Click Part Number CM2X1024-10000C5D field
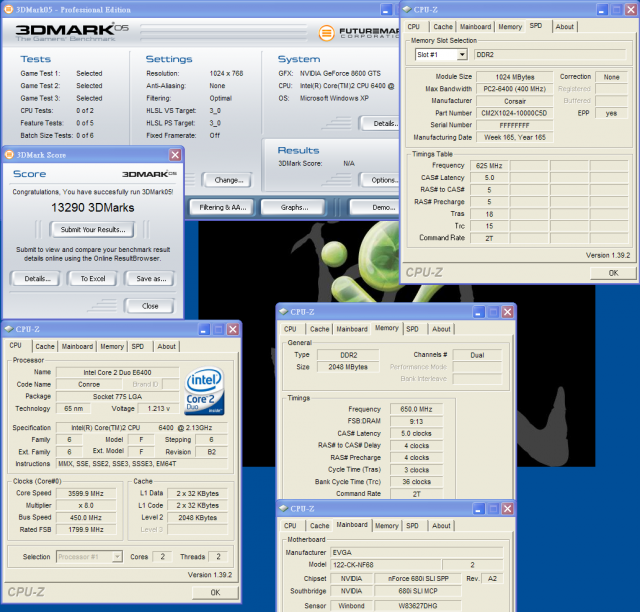 [514, 113]
